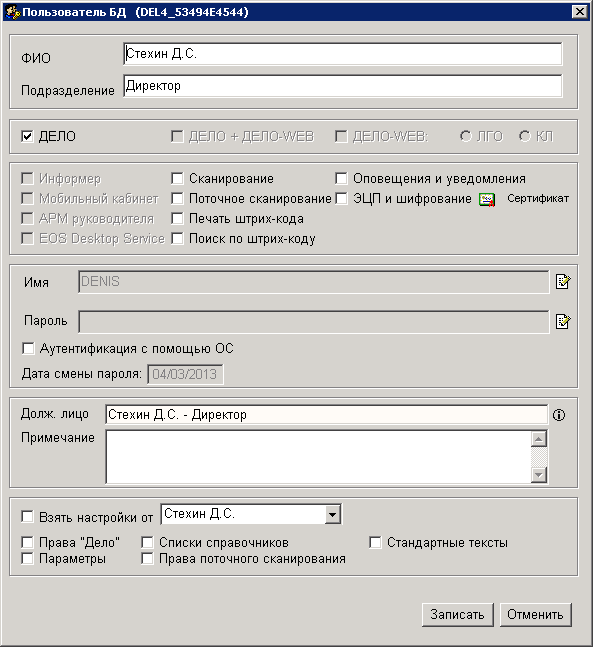Click the Записать button
Image resolution: width=593 pixels, height=647 pixels.
pos(458,615)
